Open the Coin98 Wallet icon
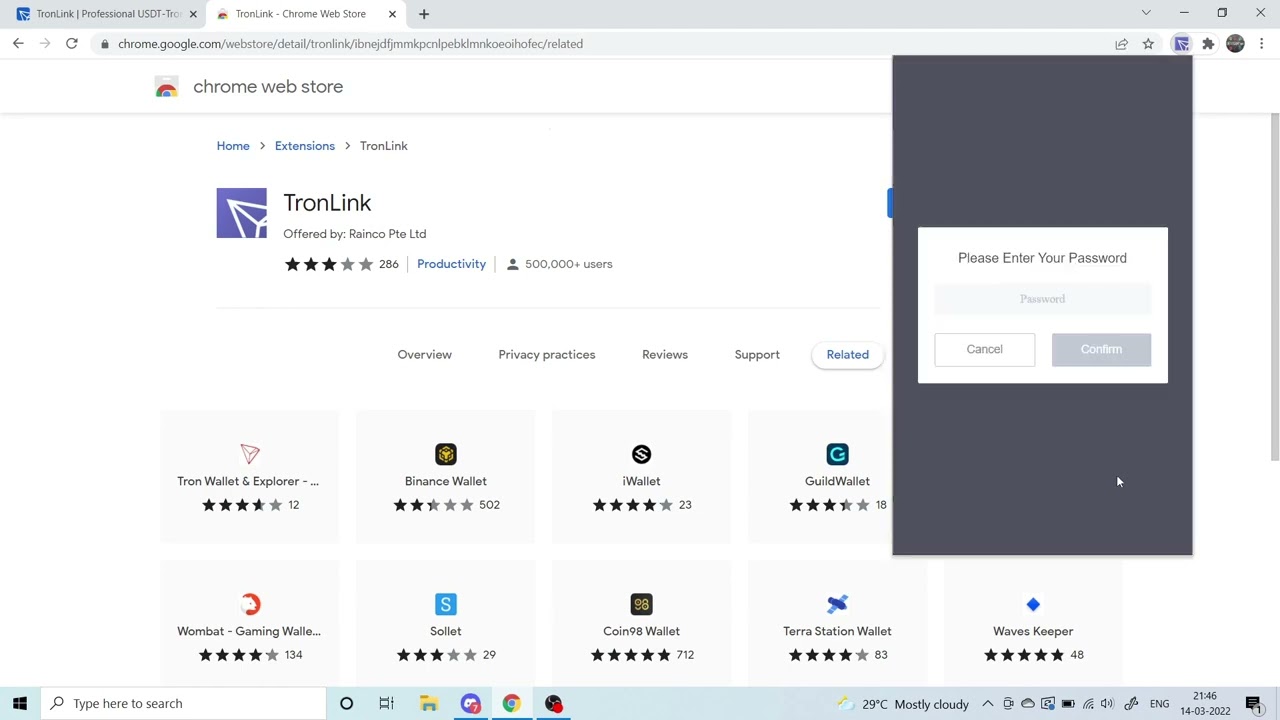The width and height of the screenshot is (1280, 720). [642, 604]
